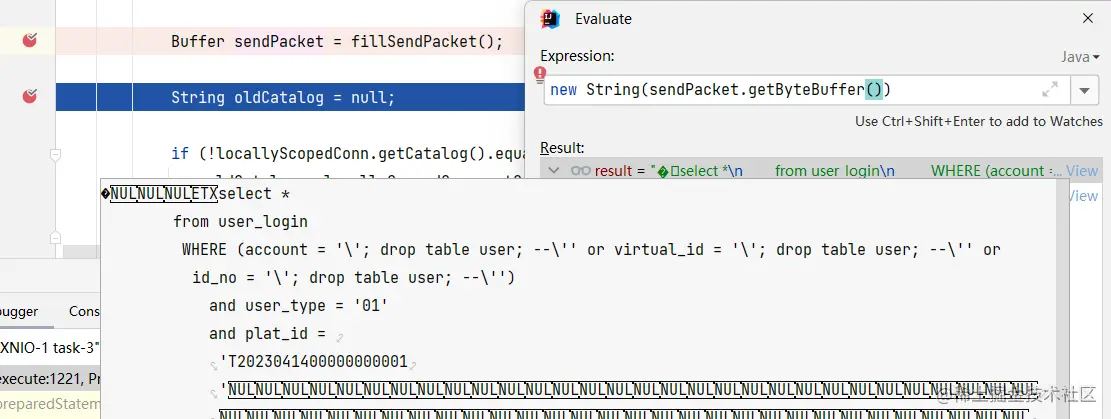Switch to the Debugger tab
This screenshot has width=1111, height=419.
point(19,311)
